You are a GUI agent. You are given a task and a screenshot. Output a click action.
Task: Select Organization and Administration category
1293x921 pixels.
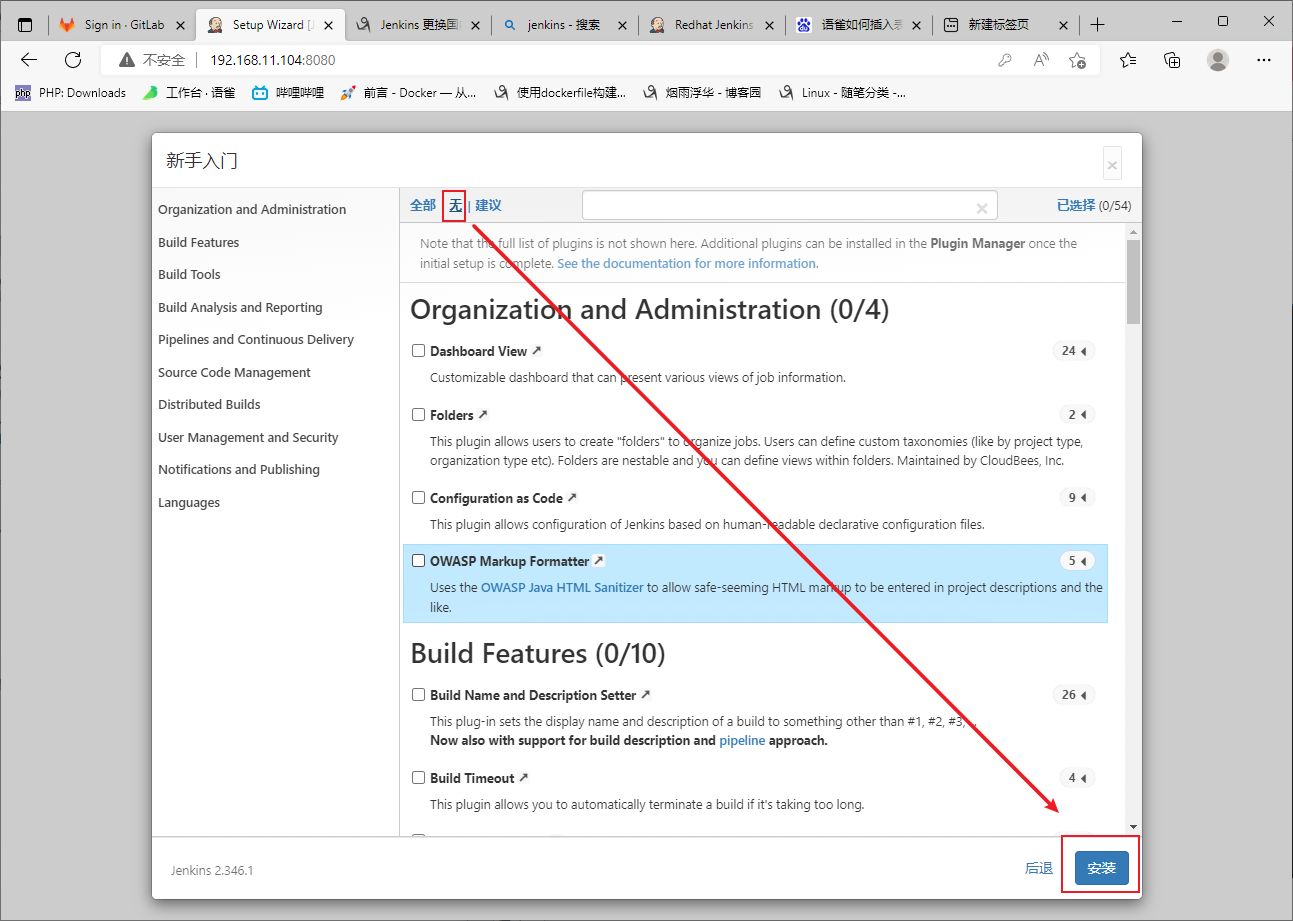[x=252, y=209]
